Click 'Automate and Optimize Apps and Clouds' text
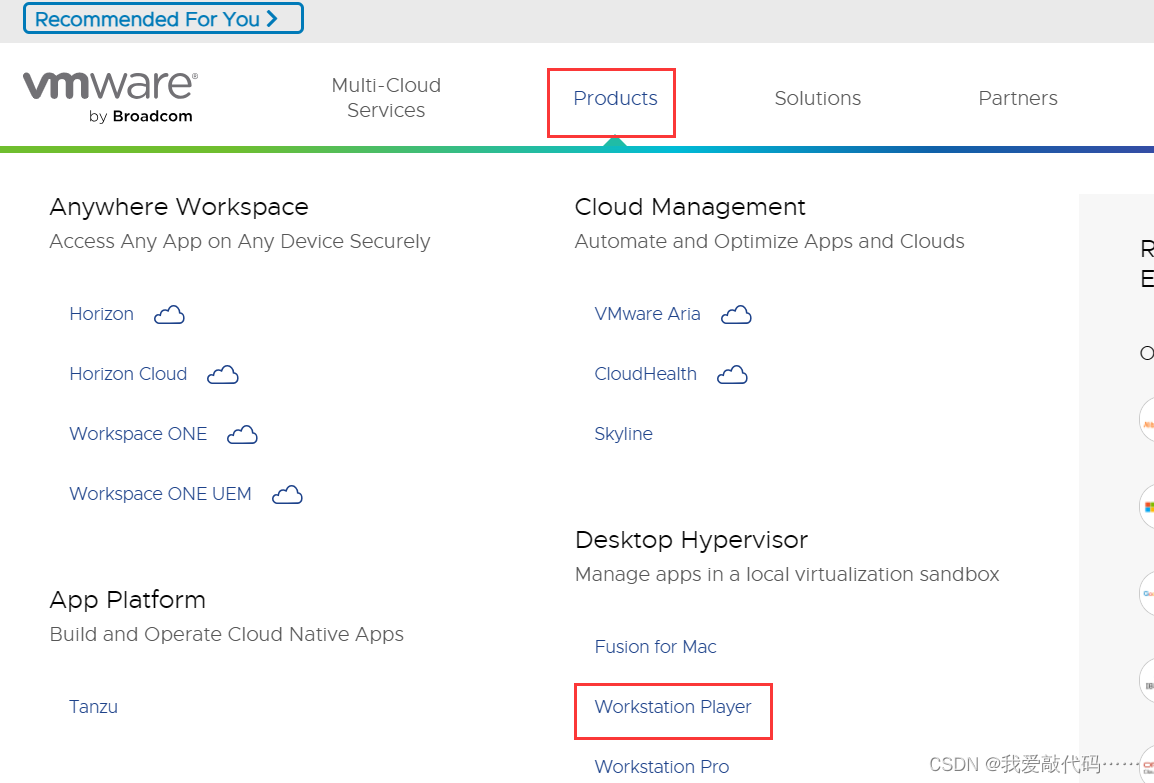The height and width of the screenshot is (783, 1154). pyautogui.click(x=769, y=241)
